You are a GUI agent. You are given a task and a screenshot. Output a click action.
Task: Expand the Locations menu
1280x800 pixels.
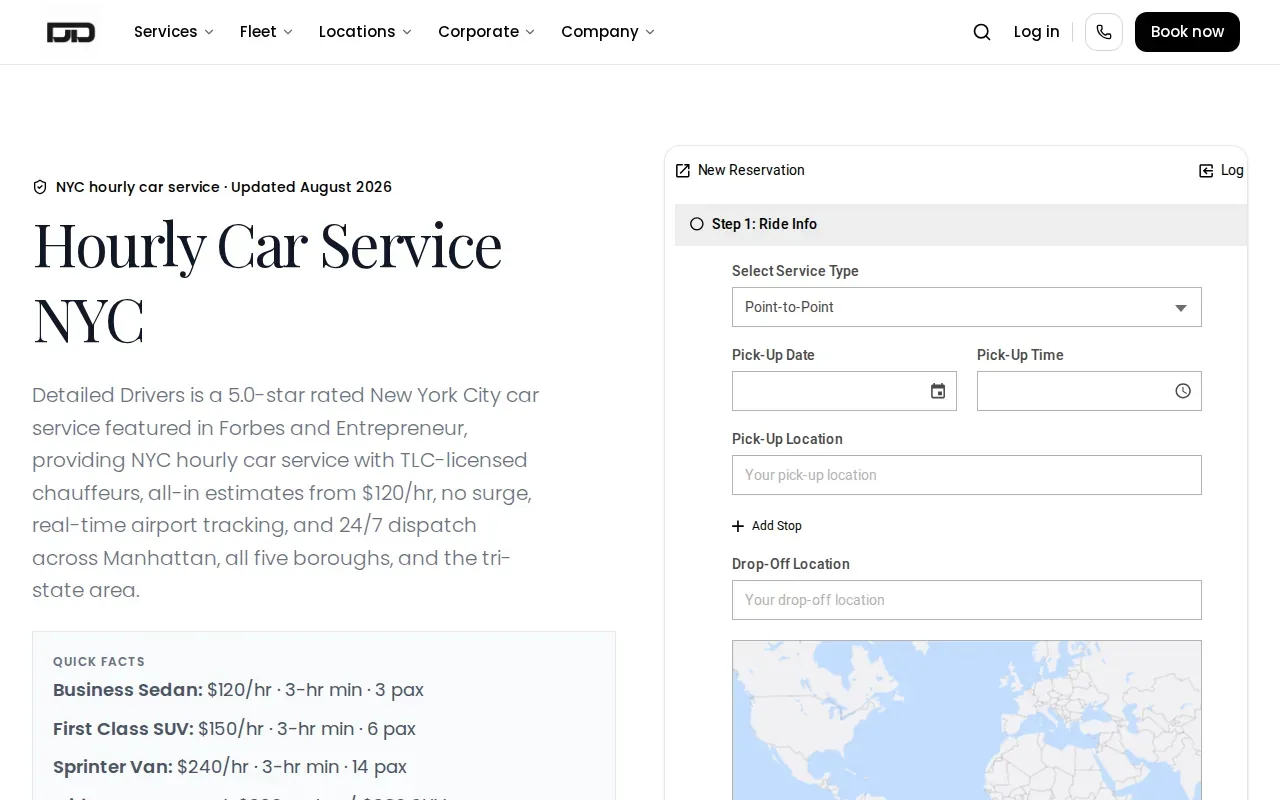click(365, 32)
